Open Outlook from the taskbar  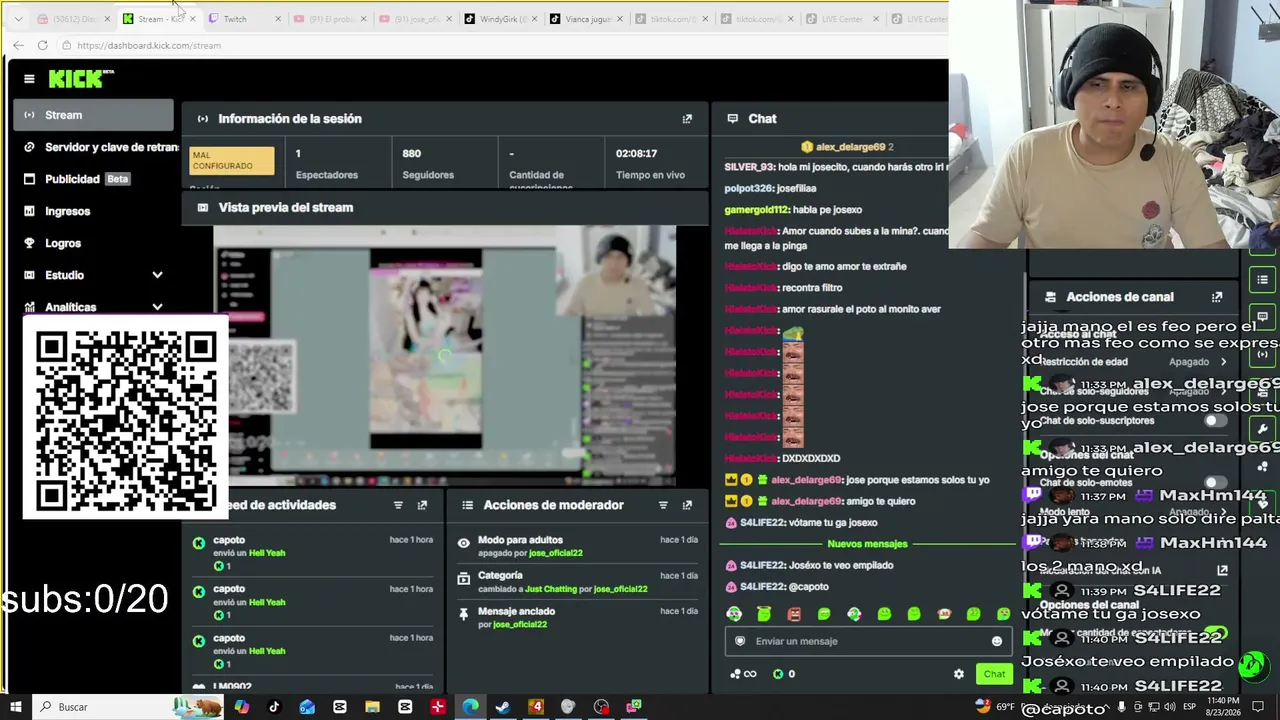click(x=307, y=707)
